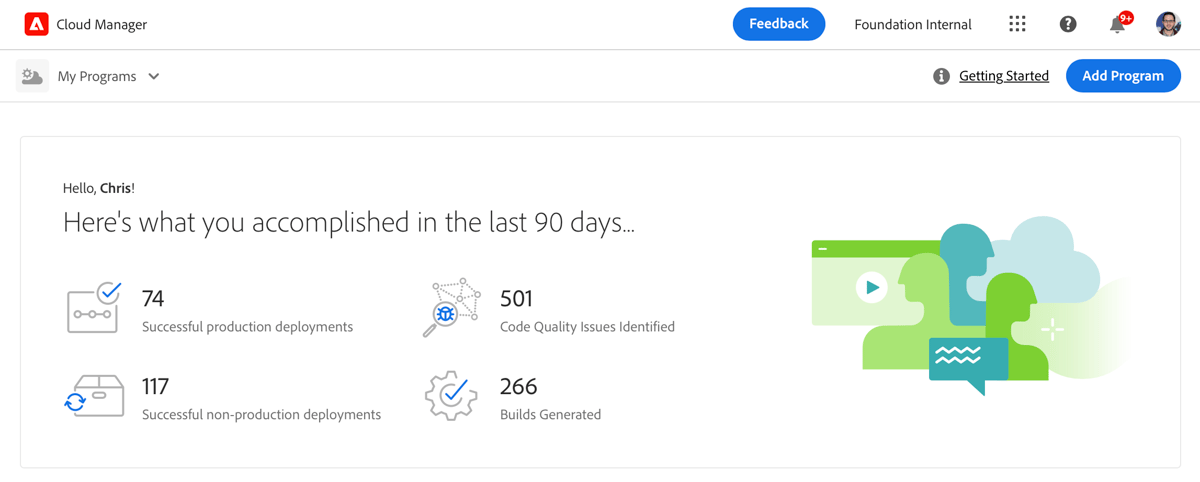
Task: Click the code quality bug icon
Action: 452,308
